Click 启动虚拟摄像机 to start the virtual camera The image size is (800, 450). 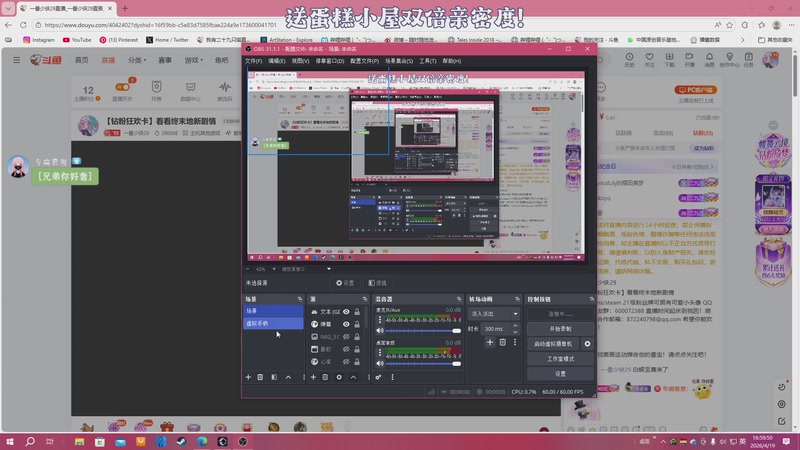pos(554,344)
